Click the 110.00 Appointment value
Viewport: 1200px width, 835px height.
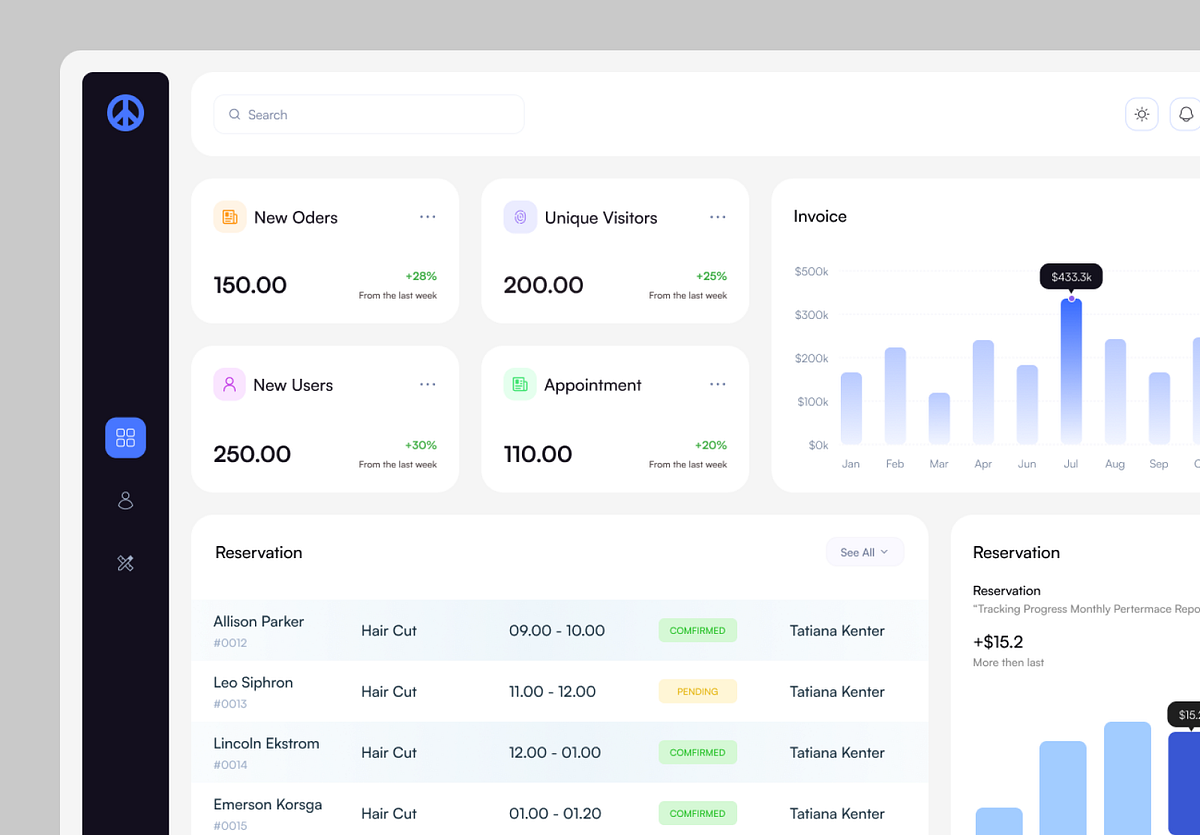pyautogui.click(x=538, y=454)
